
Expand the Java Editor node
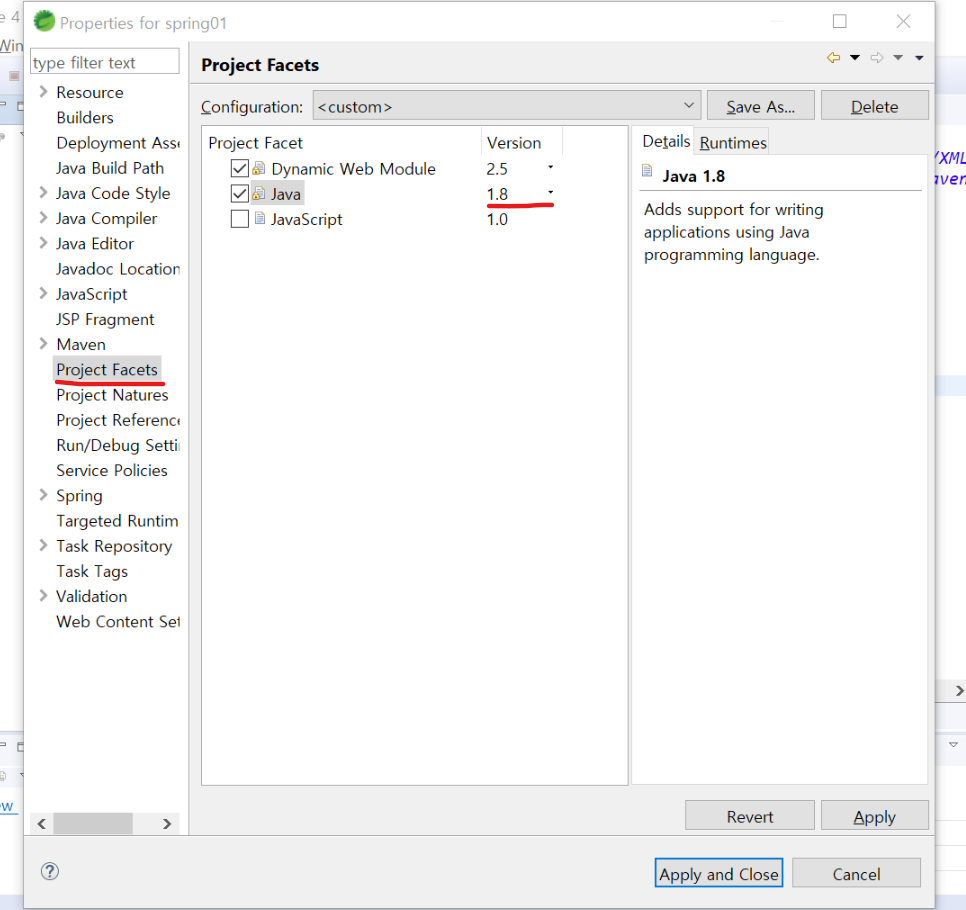[43, 243]
